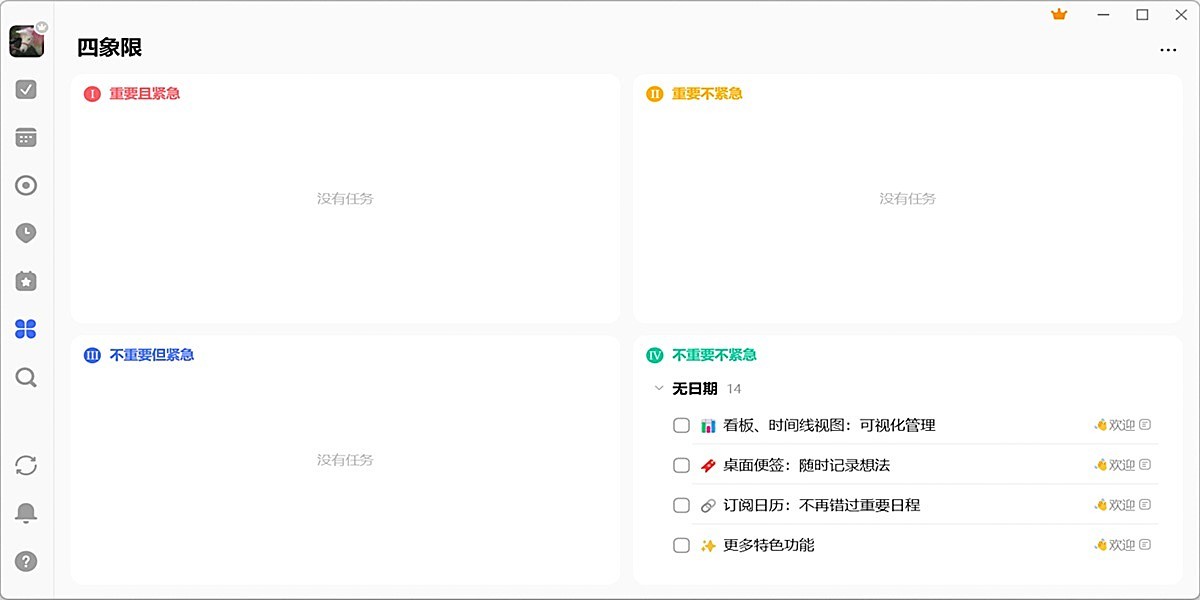The height and width of the screenshot is (600, 1200).
Task: Trigger sync with the refresh icon
Action: pyautogui.click(x=25, y=465)
